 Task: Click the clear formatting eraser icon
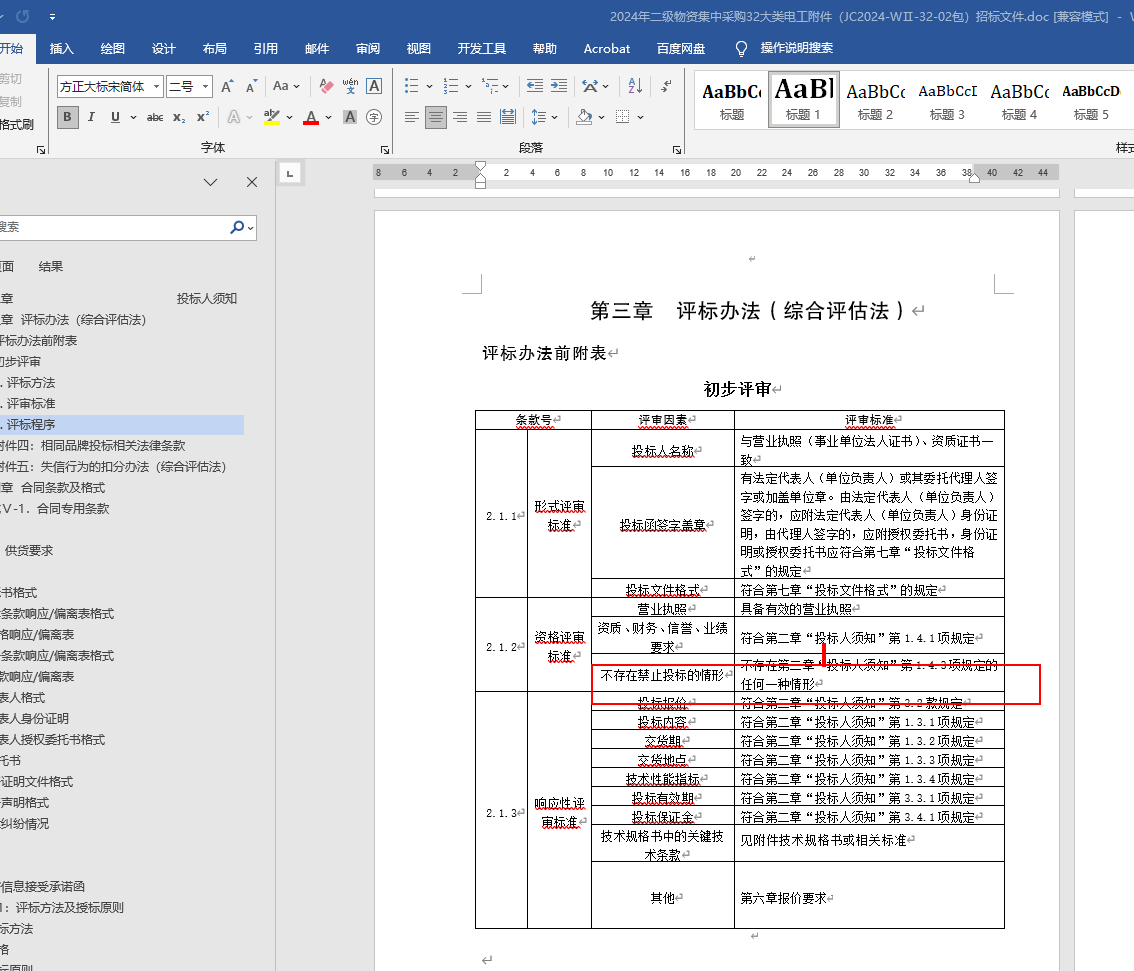(325, 87)
